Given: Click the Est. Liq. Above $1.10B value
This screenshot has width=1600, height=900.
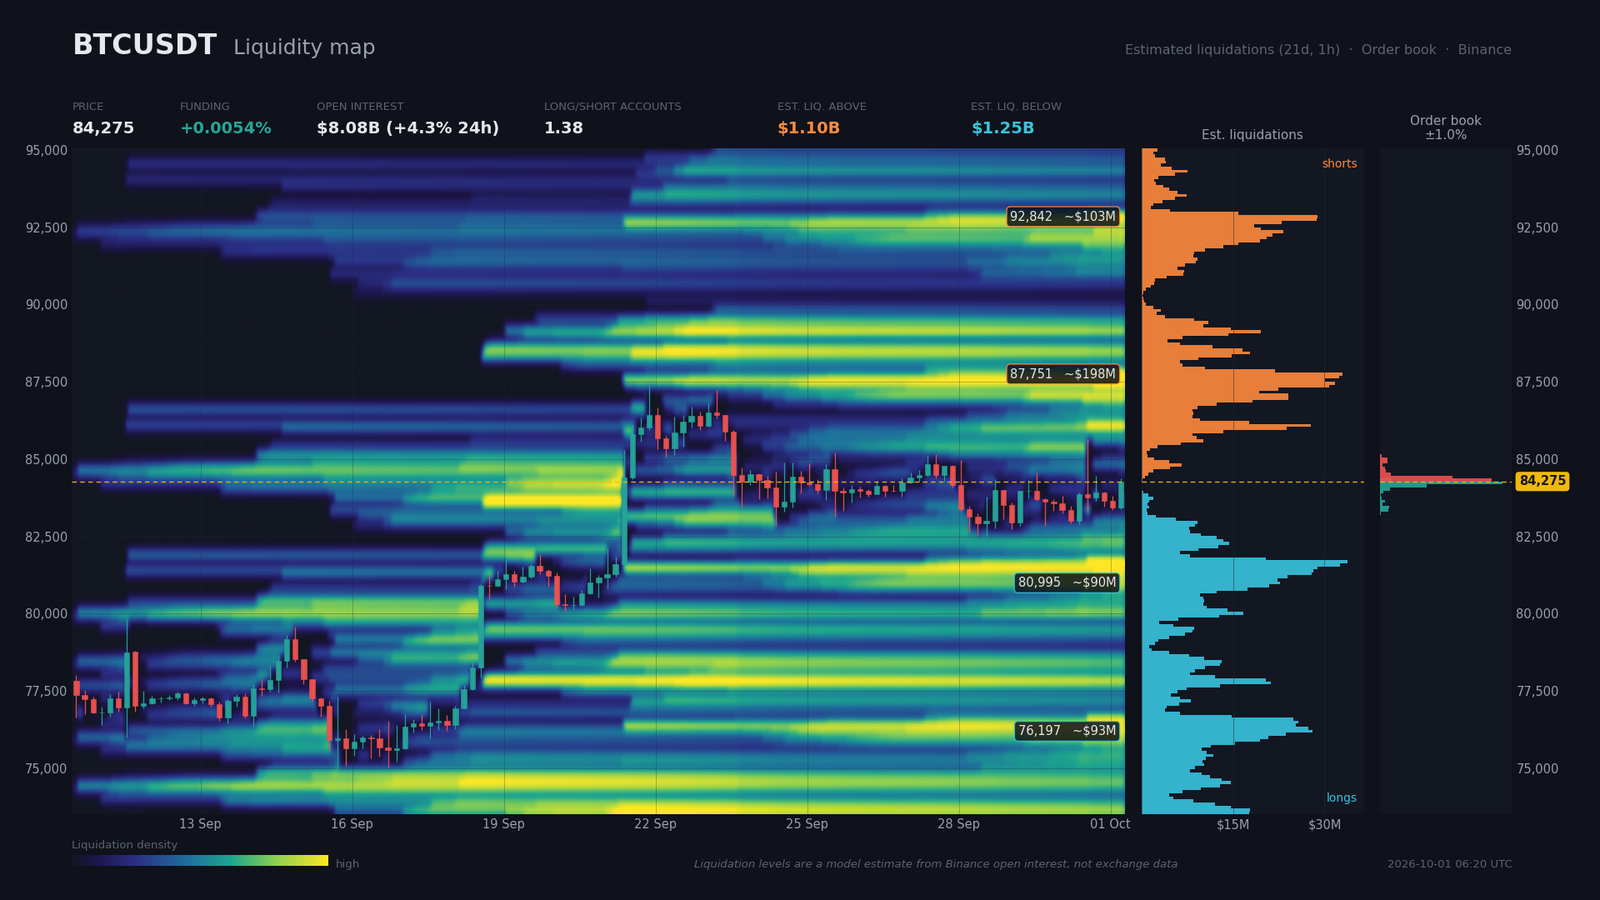Looking at the screenshot, I should point(808,128).
